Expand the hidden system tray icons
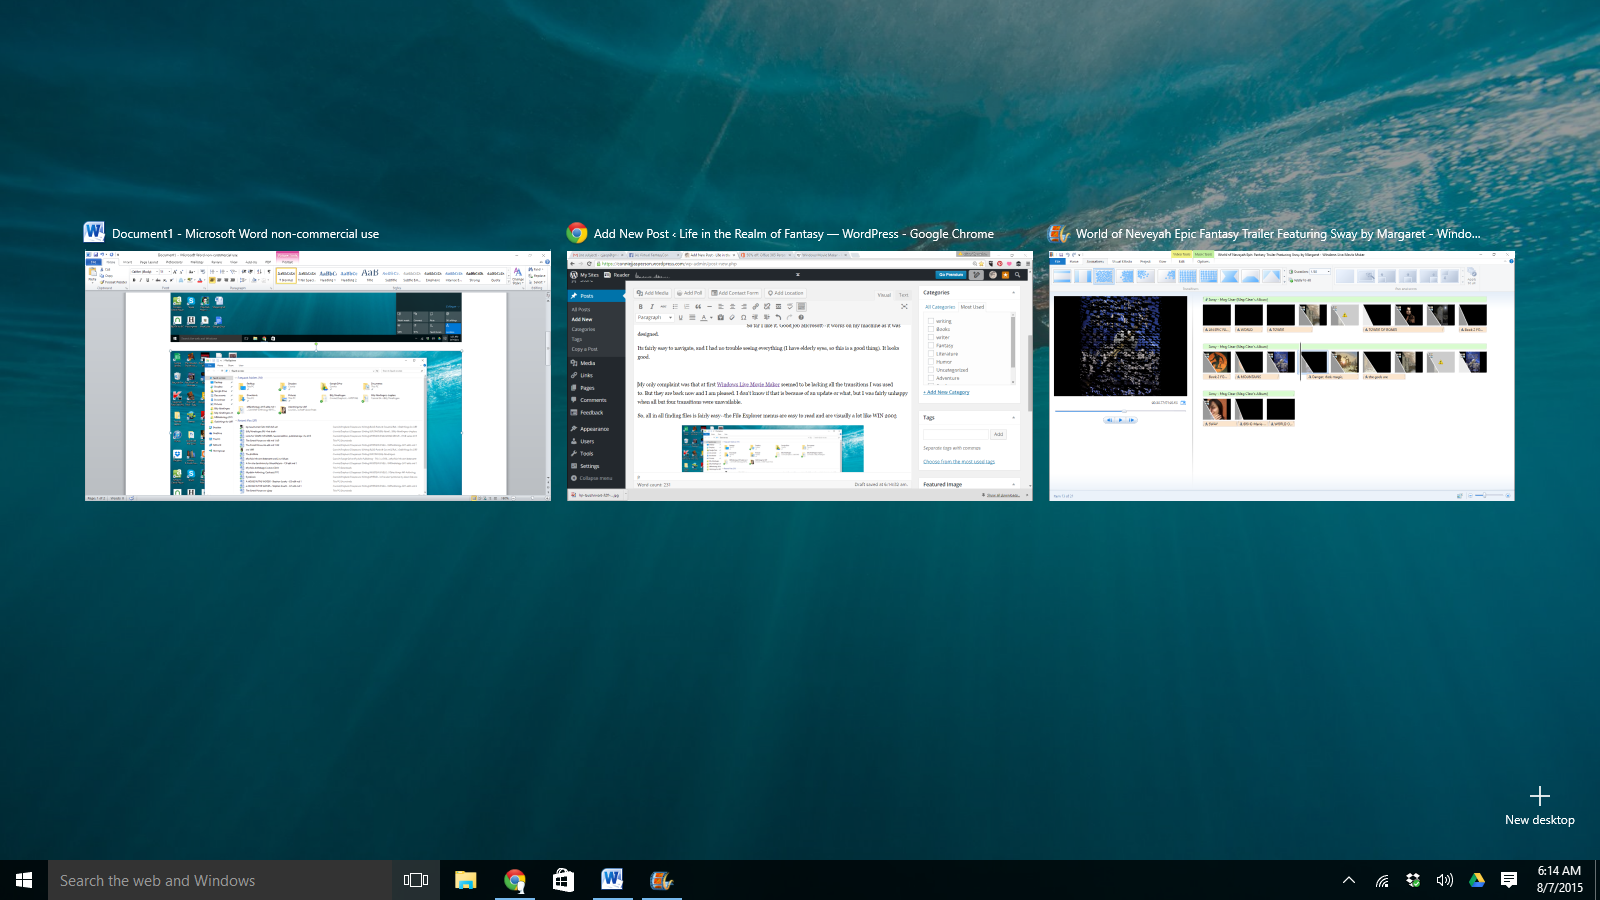Image resolution: width=1600 pixels, height=900 pixels. 1349,880
